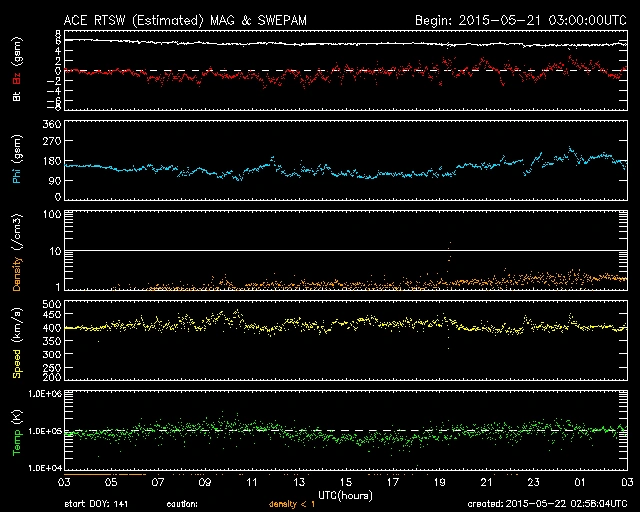Click the 19 hour tick label

point(440,482)
